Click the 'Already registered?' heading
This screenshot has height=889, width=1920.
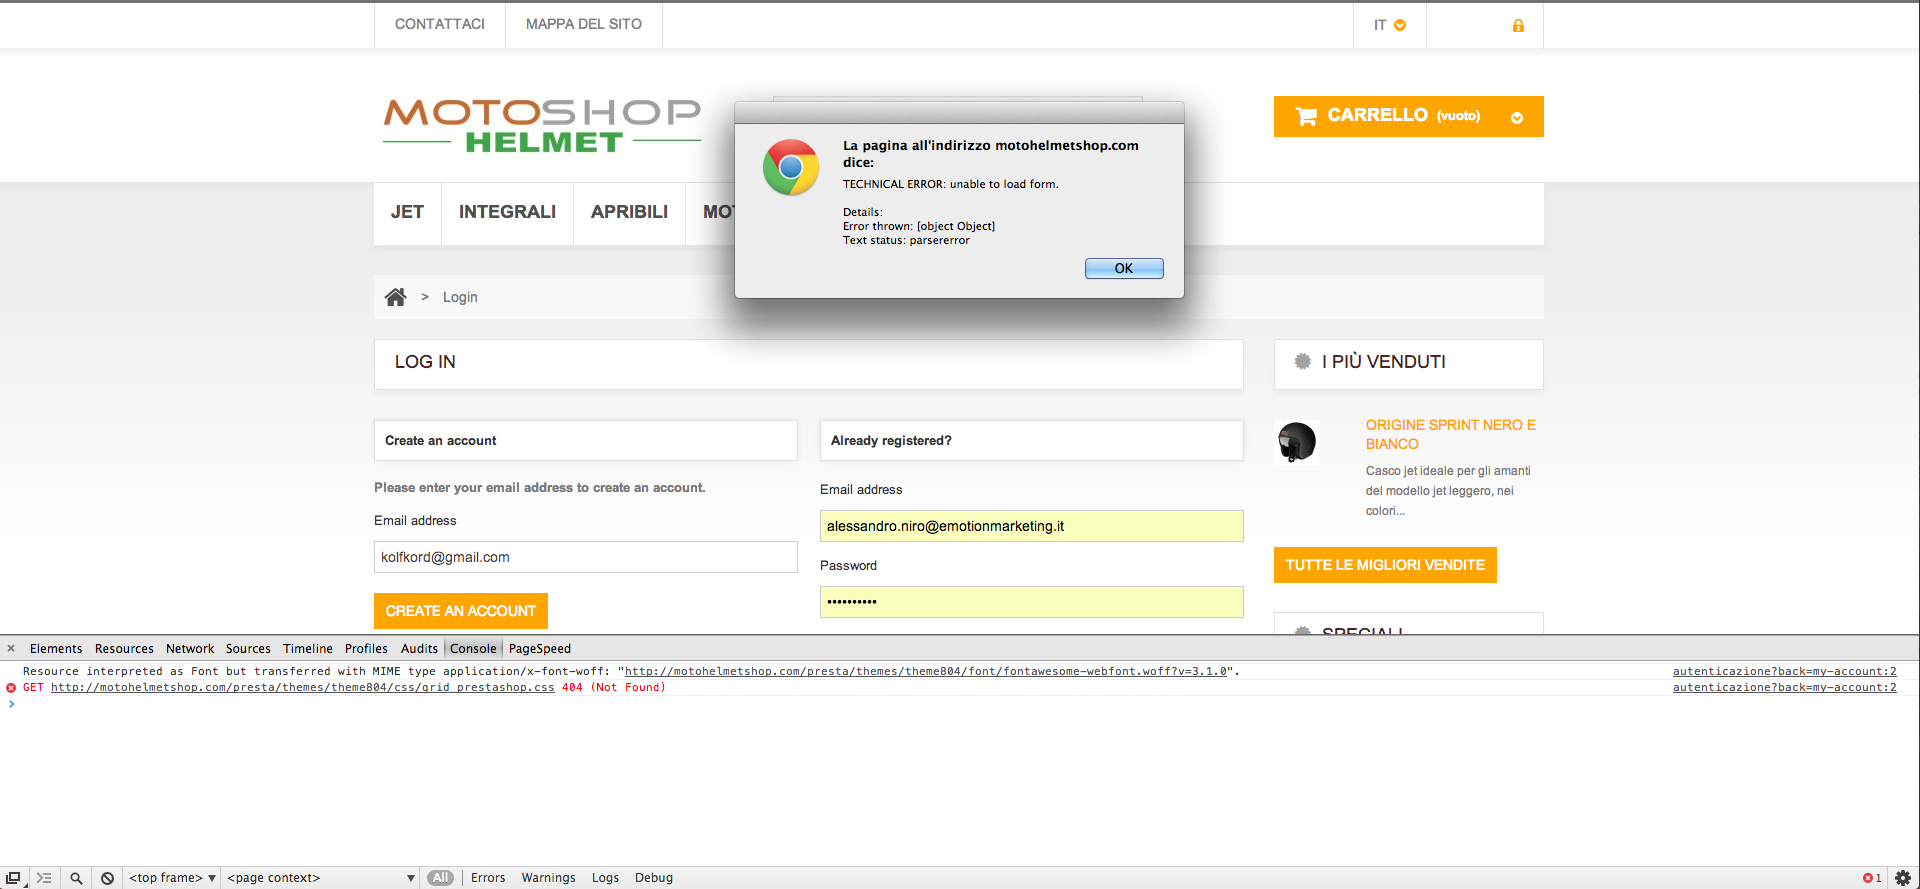pyautogui.click(x=891, y=440)
